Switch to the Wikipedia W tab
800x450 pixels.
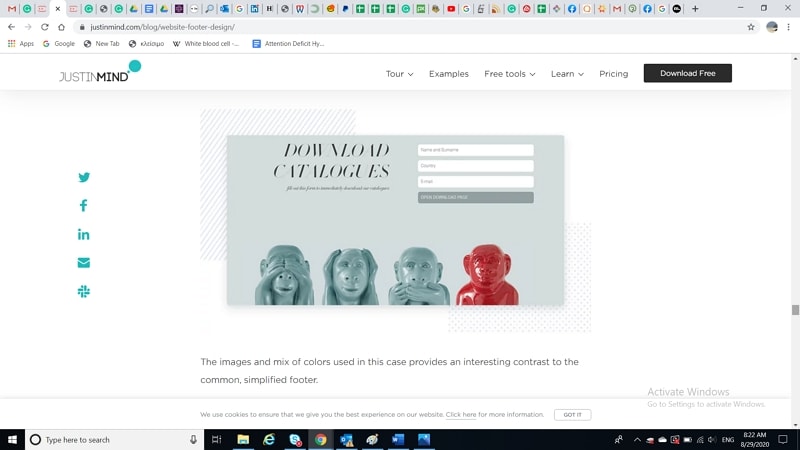point(300,9)
